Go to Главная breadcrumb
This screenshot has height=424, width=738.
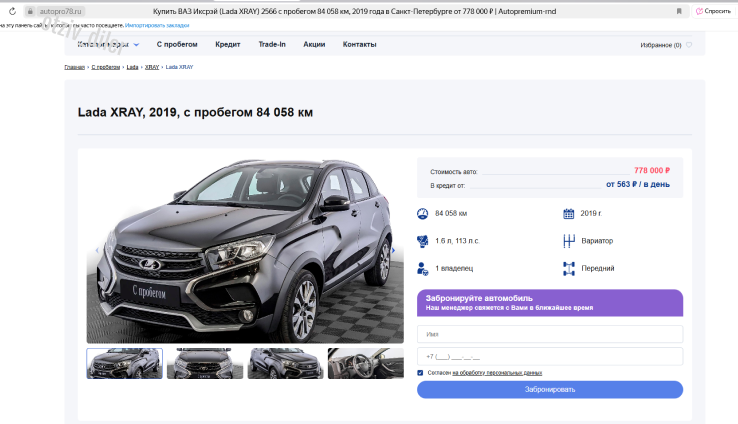74,67
